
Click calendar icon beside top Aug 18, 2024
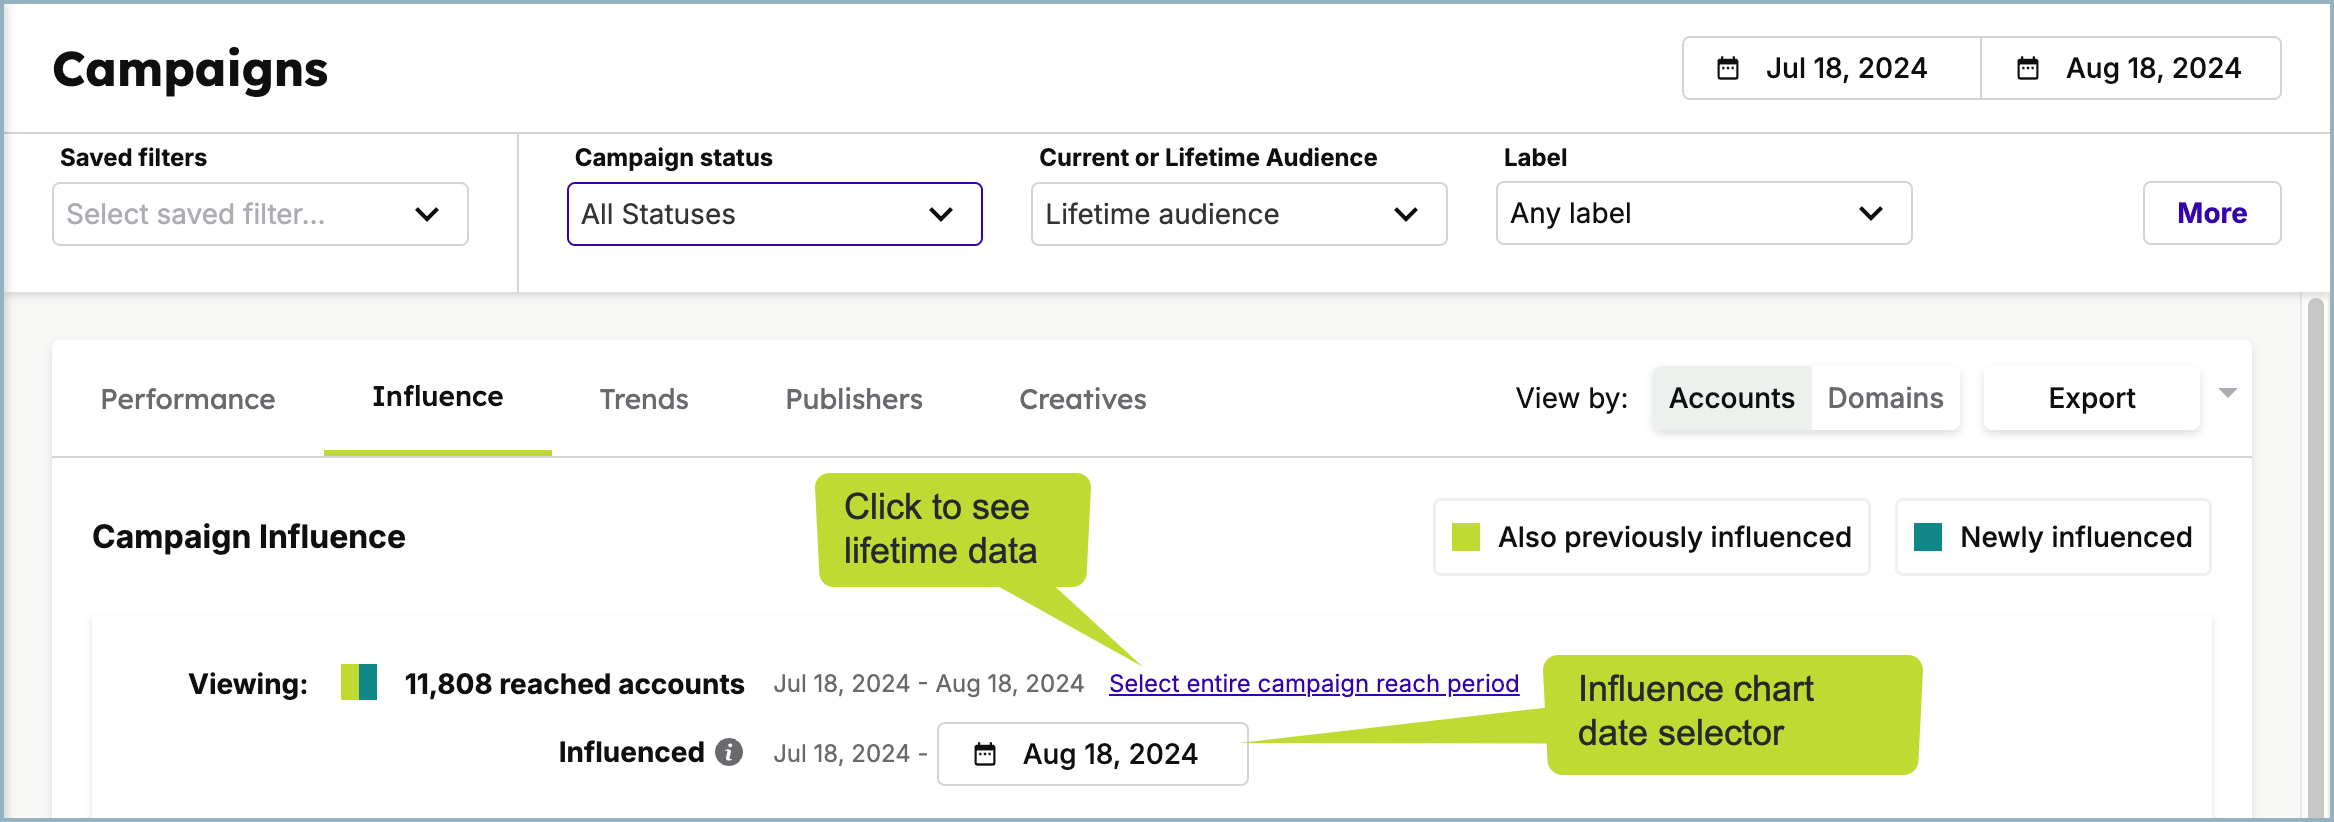[2027, 69]
